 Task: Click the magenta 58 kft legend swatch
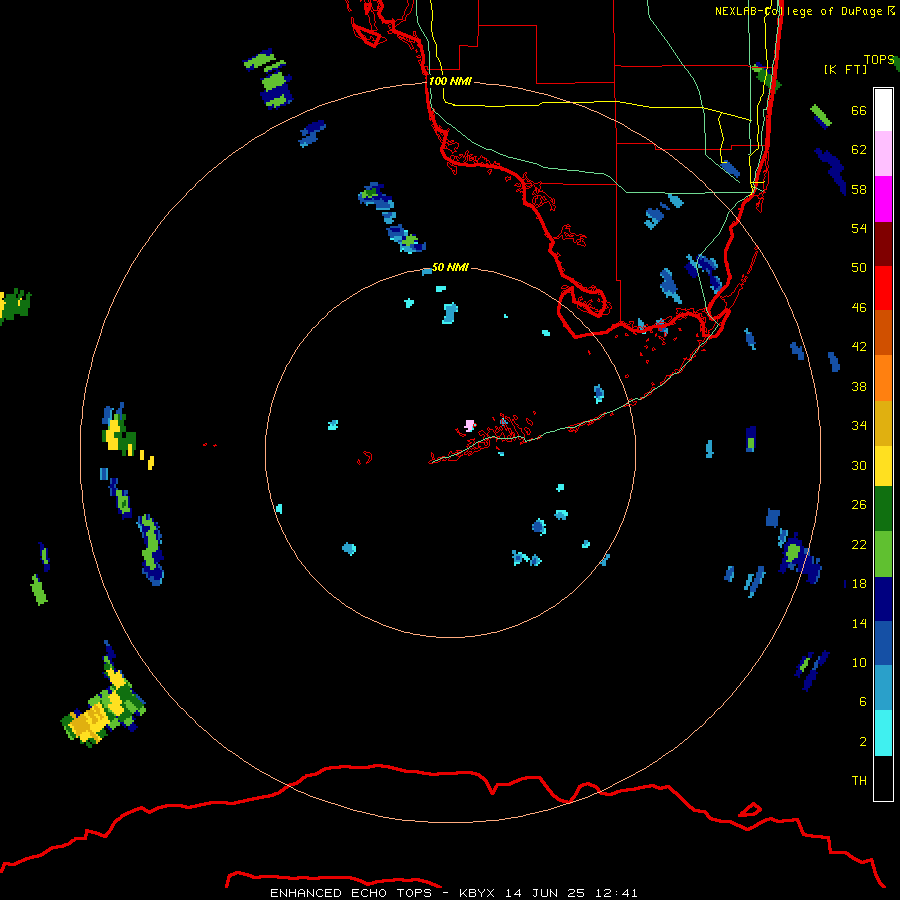pos(883,199)
